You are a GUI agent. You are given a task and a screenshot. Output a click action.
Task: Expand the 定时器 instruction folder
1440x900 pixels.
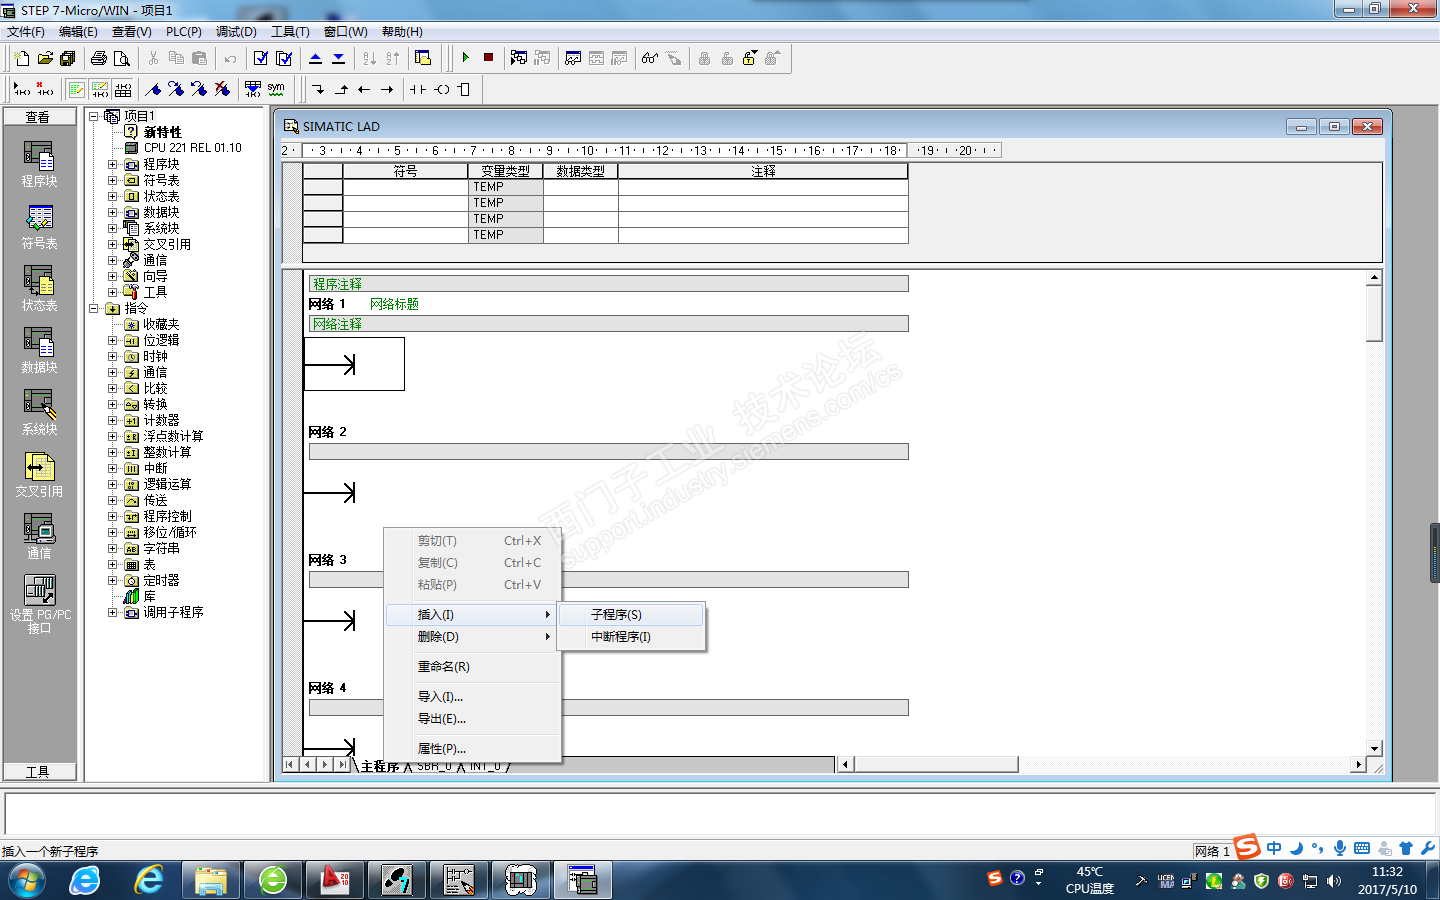[113, 580]
